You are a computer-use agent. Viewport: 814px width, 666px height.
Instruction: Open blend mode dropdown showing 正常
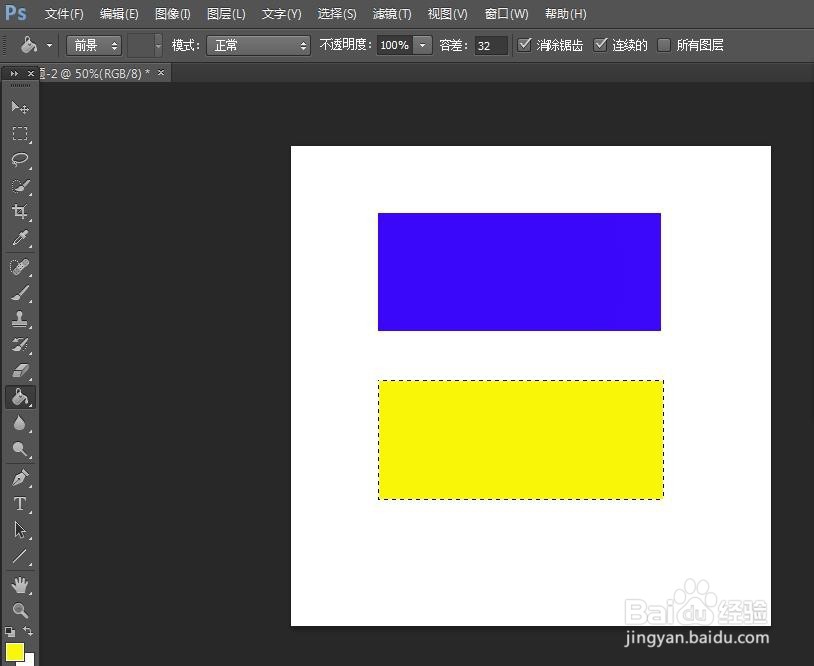259,46
